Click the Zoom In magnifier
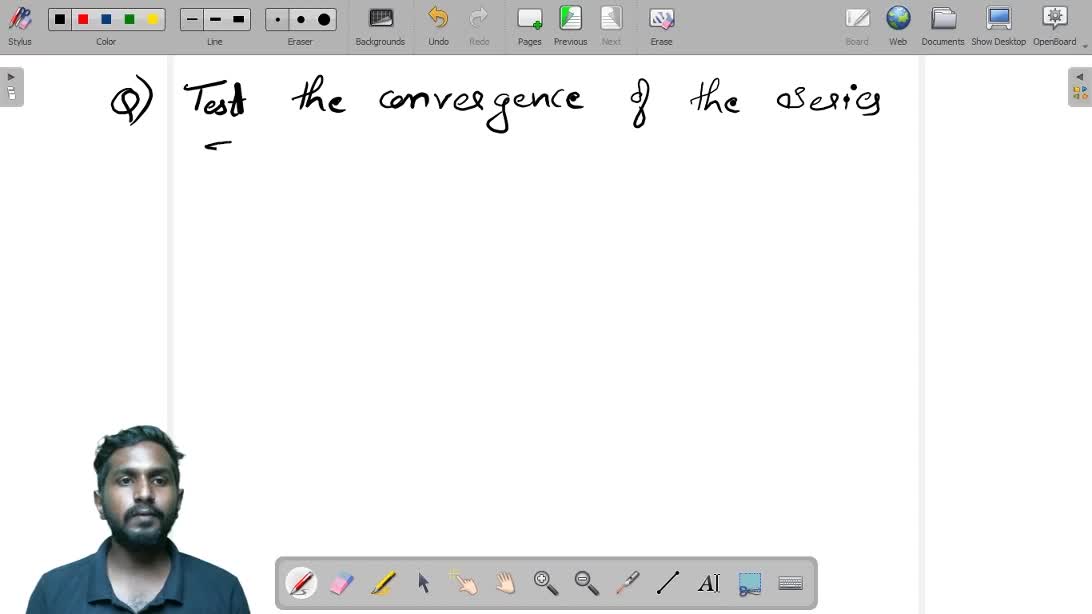The image size is (1092, 614). point(546,583)
